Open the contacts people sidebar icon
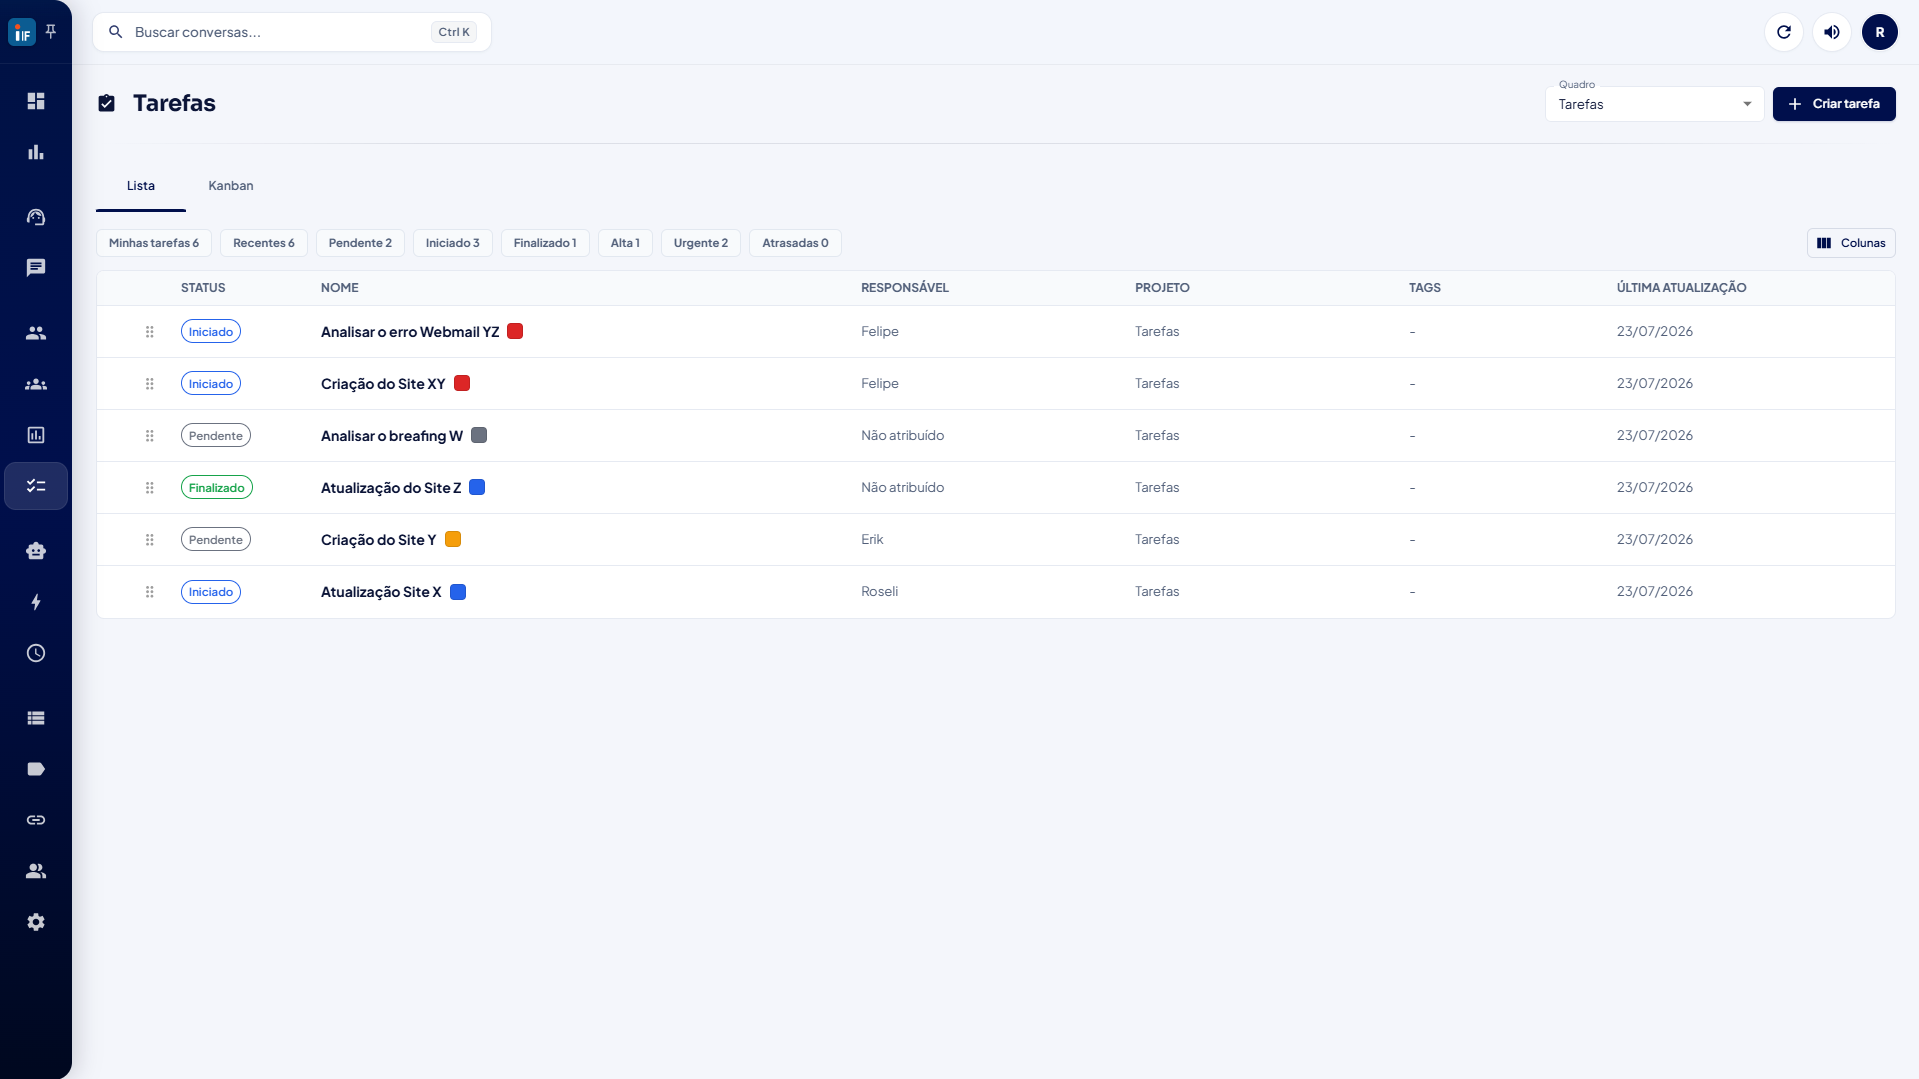1919x1079 pixels. tap(36, 333)
